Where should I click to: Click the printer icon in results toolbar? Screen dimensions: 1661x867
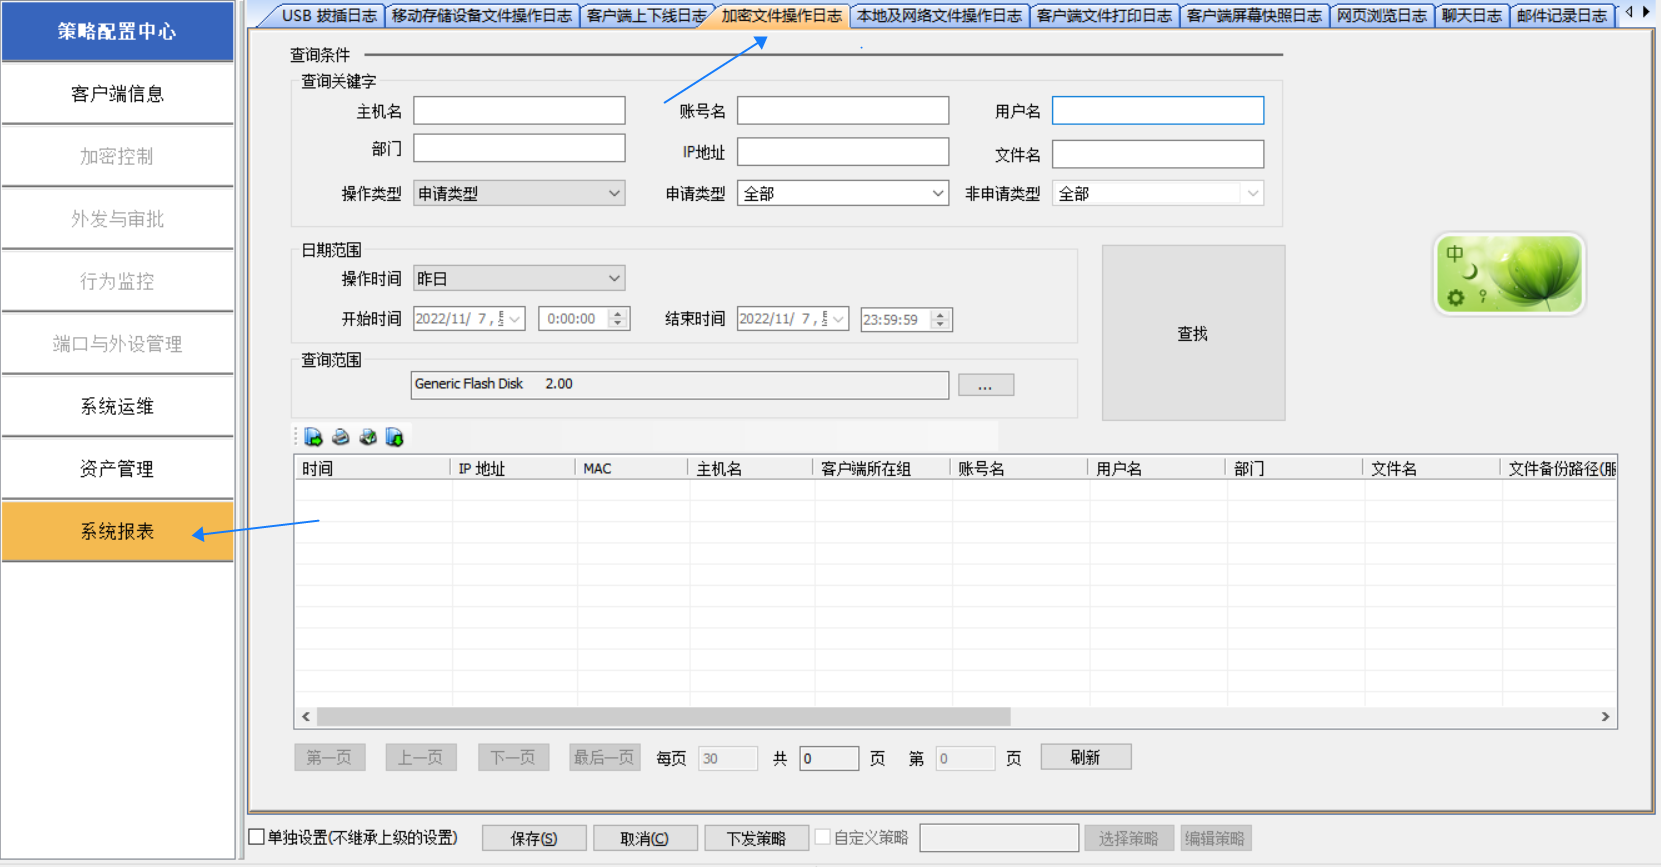point(341,437)
